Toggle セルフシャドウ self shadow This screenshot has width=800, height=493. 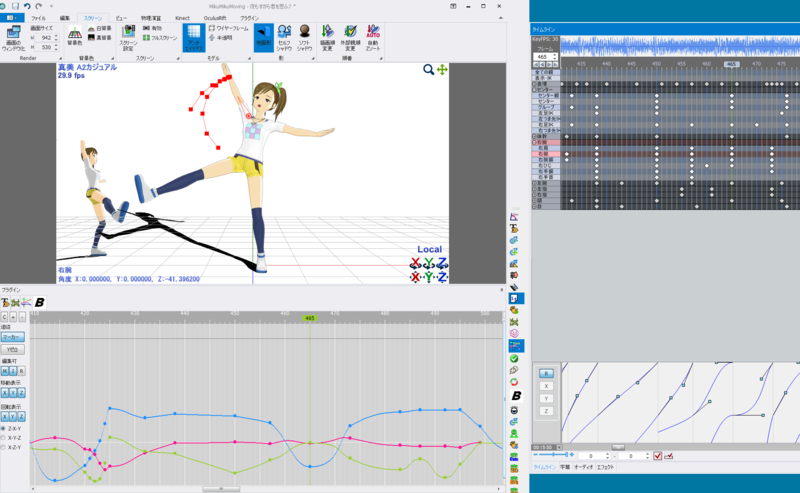(x=284, y=38)
